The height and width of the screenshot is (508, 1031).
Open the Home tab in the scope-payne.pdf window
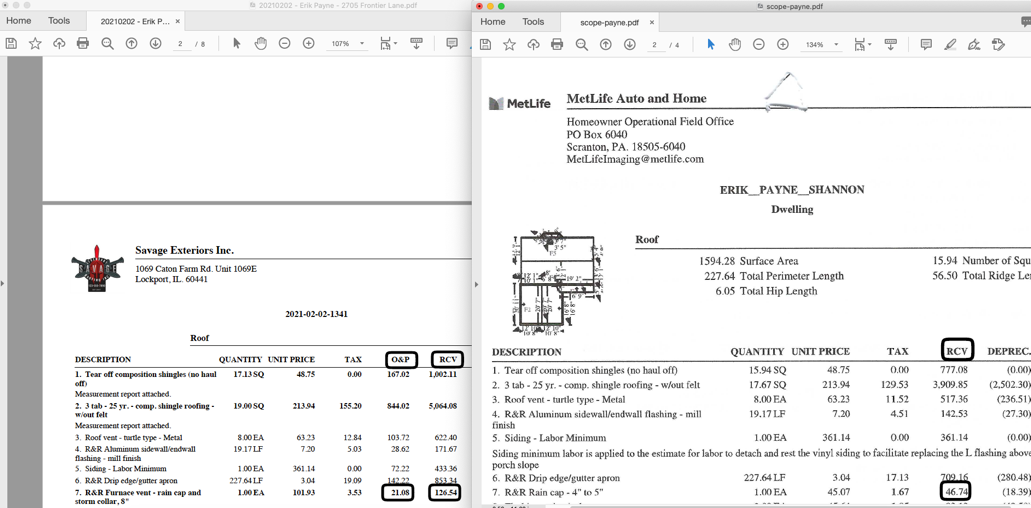(493, 21)
